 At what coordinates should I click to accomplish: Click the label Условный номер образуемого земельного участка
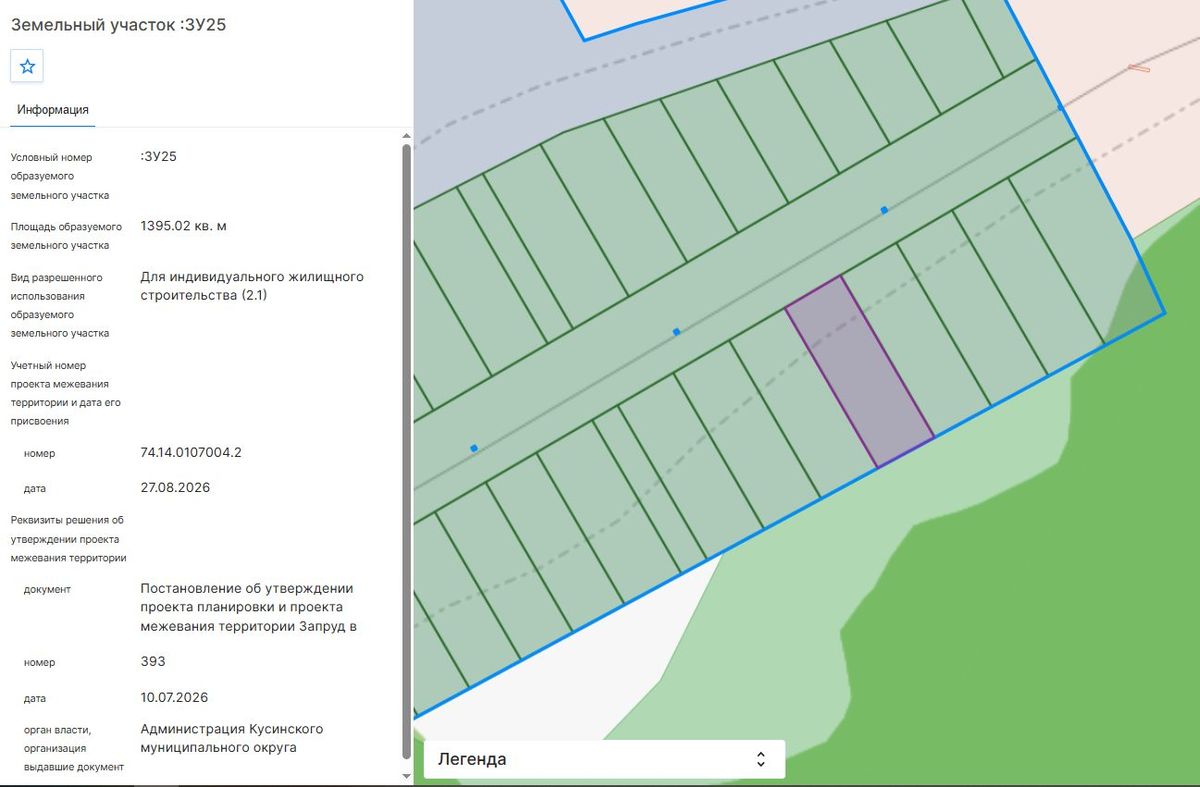(60, 176)
